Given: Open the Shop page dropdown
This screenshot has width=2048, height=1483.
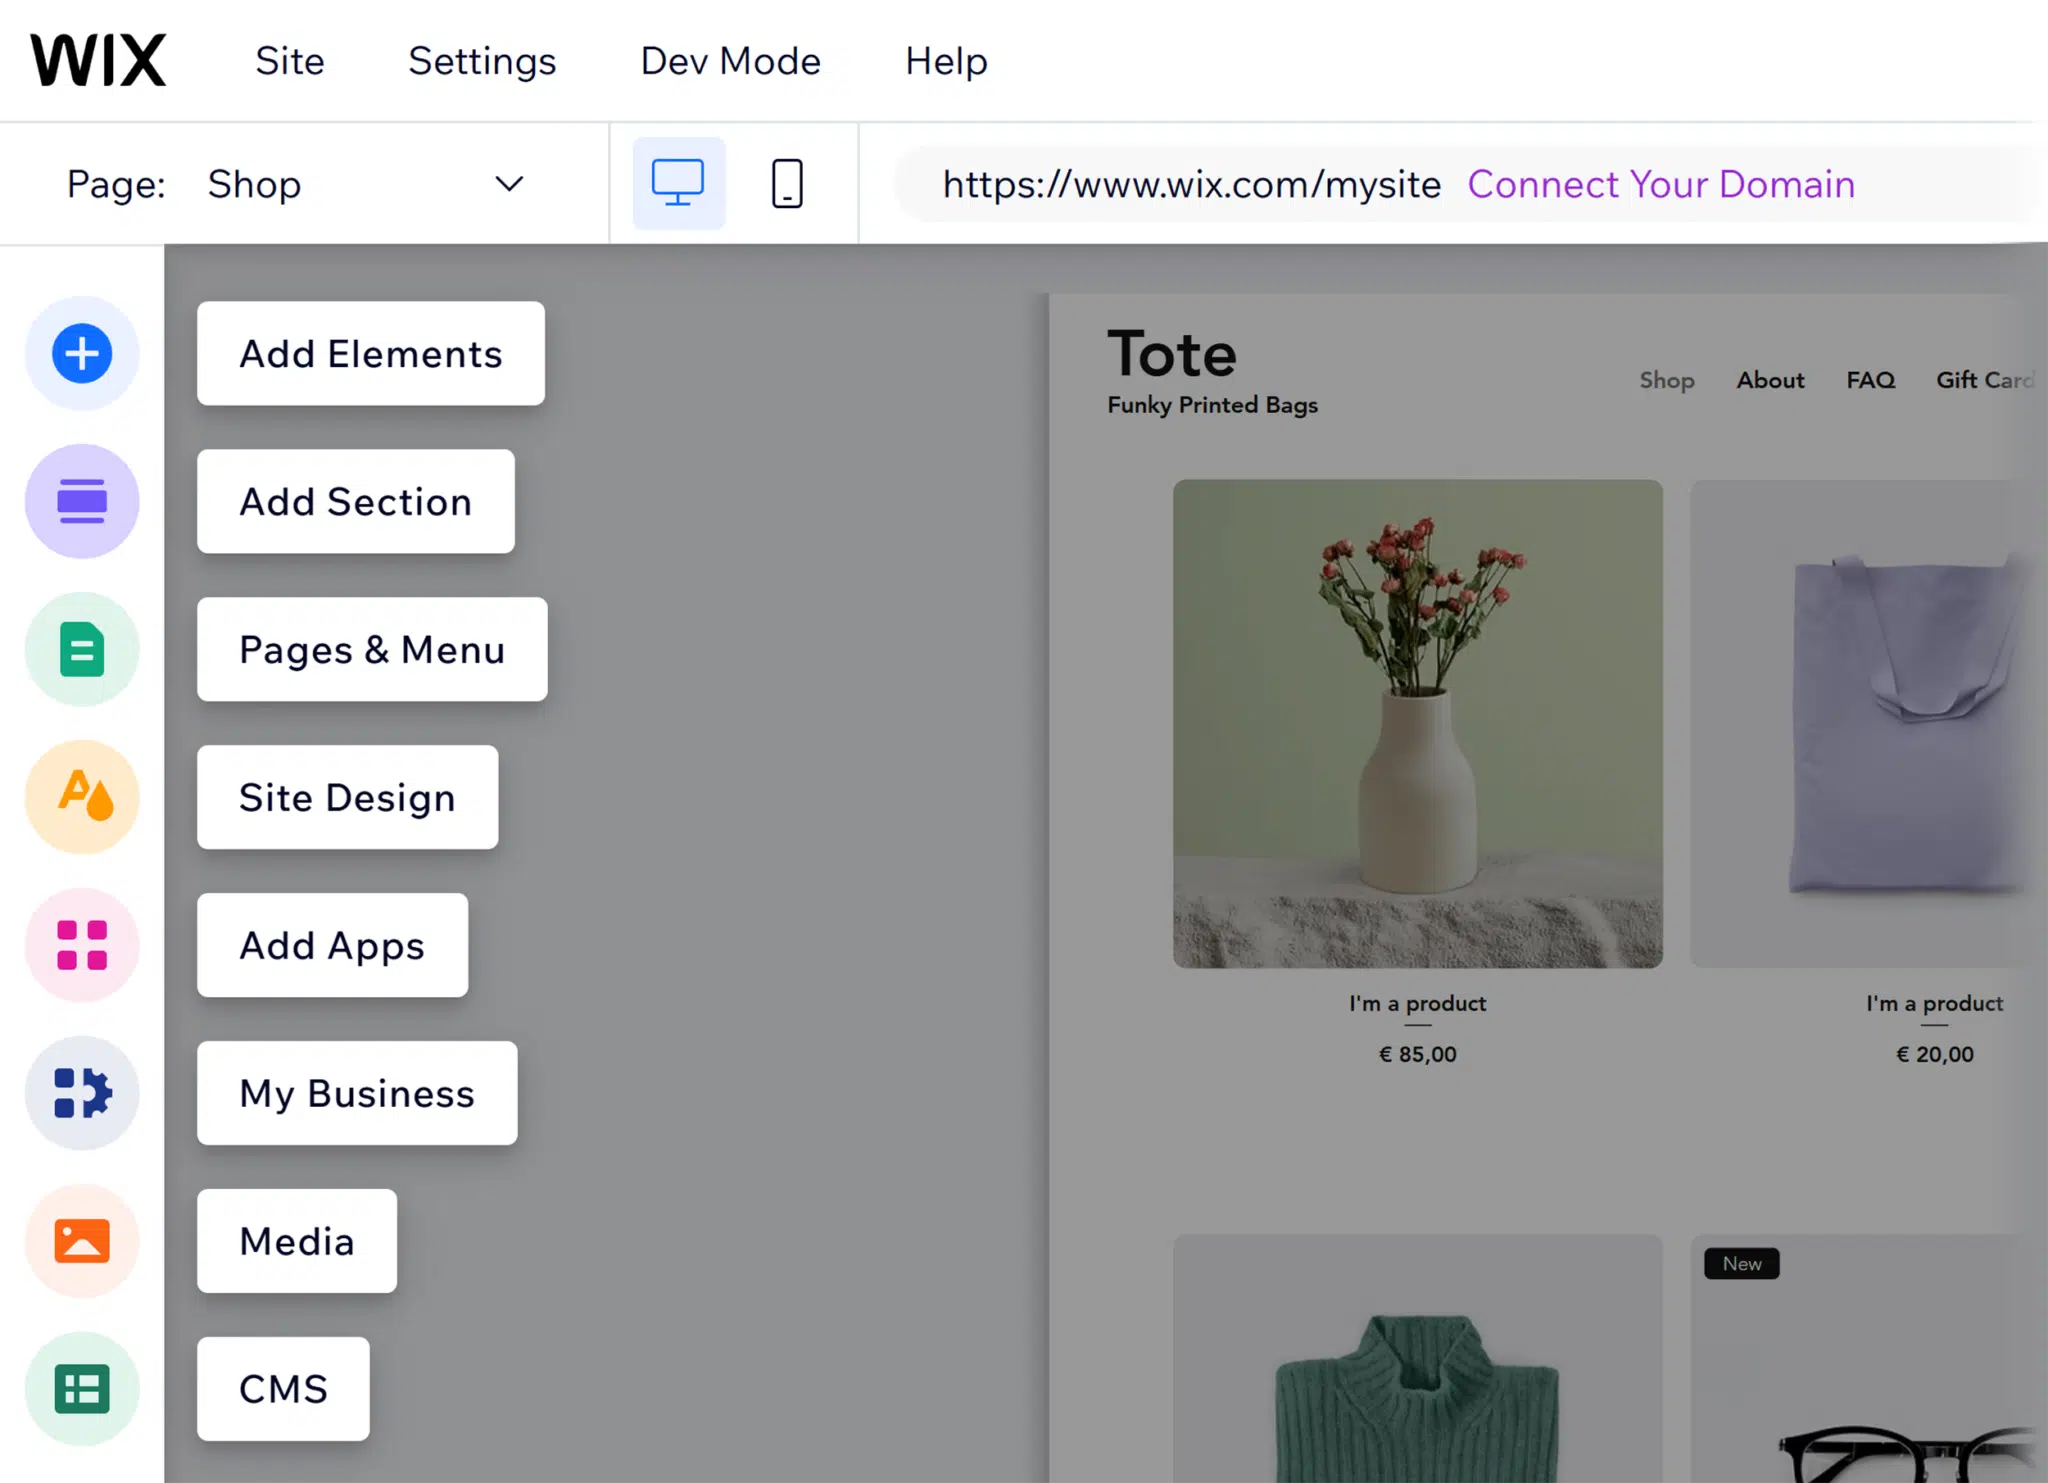Looking at the screenshot, I should (365, 184).
